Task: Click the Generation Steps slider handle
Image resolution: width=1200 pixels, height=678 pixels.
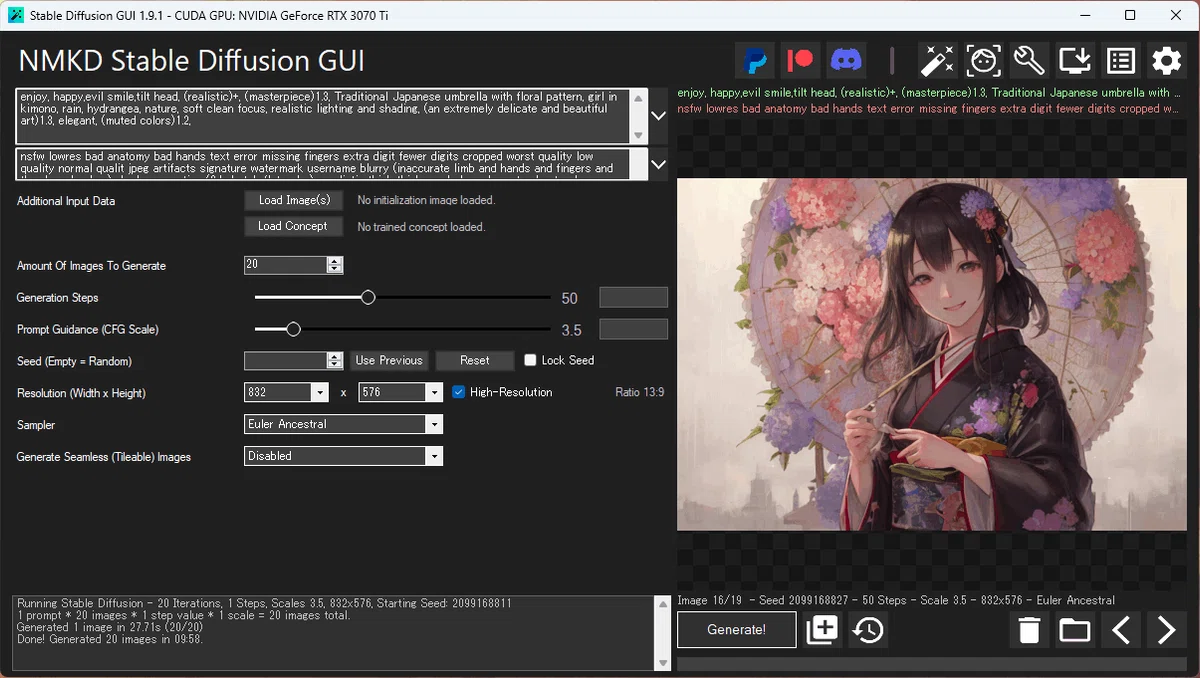Action: [x=368, y=297]
